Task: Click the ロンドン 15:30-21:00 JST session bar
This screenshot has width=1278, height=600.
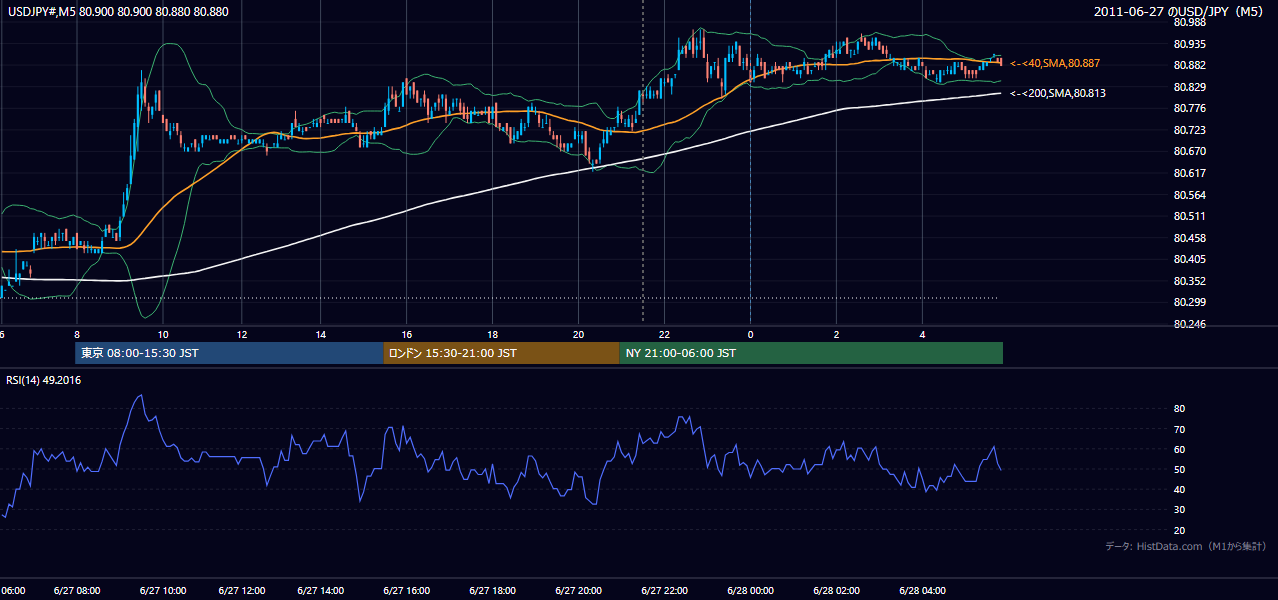Action: click(x=501, y=353)
